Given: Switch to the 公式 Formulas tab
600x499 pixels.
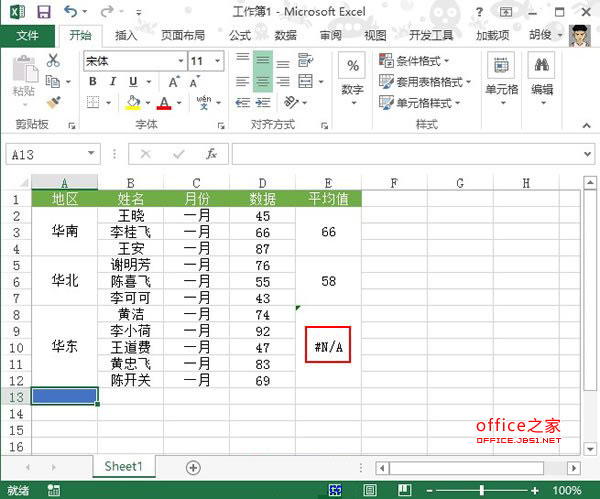Looking at the screenshot, I should pos(240,36).
